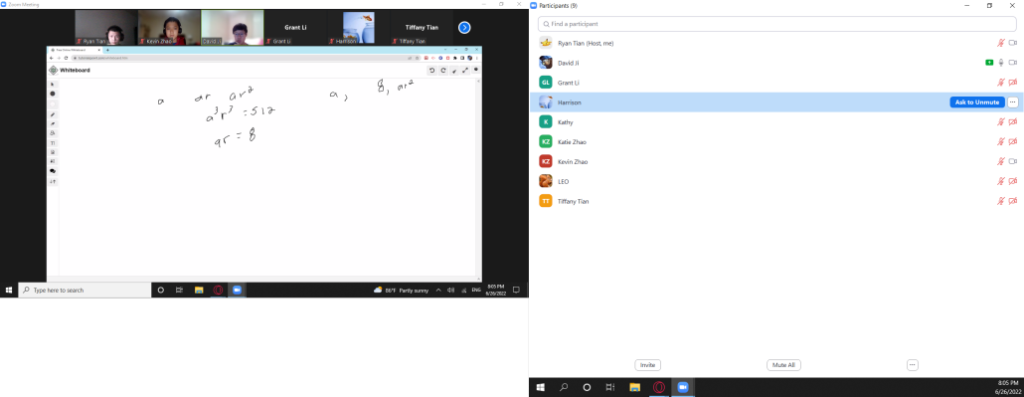1024x397 pixels.
Task: Open the more menu beside Mute All
Action: pos(912,365)
